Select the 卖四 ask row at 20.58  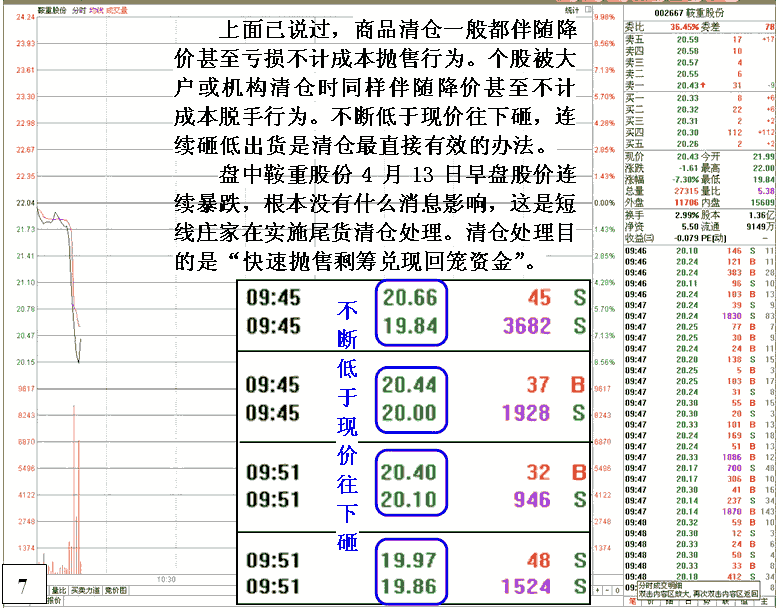[699, 51]
